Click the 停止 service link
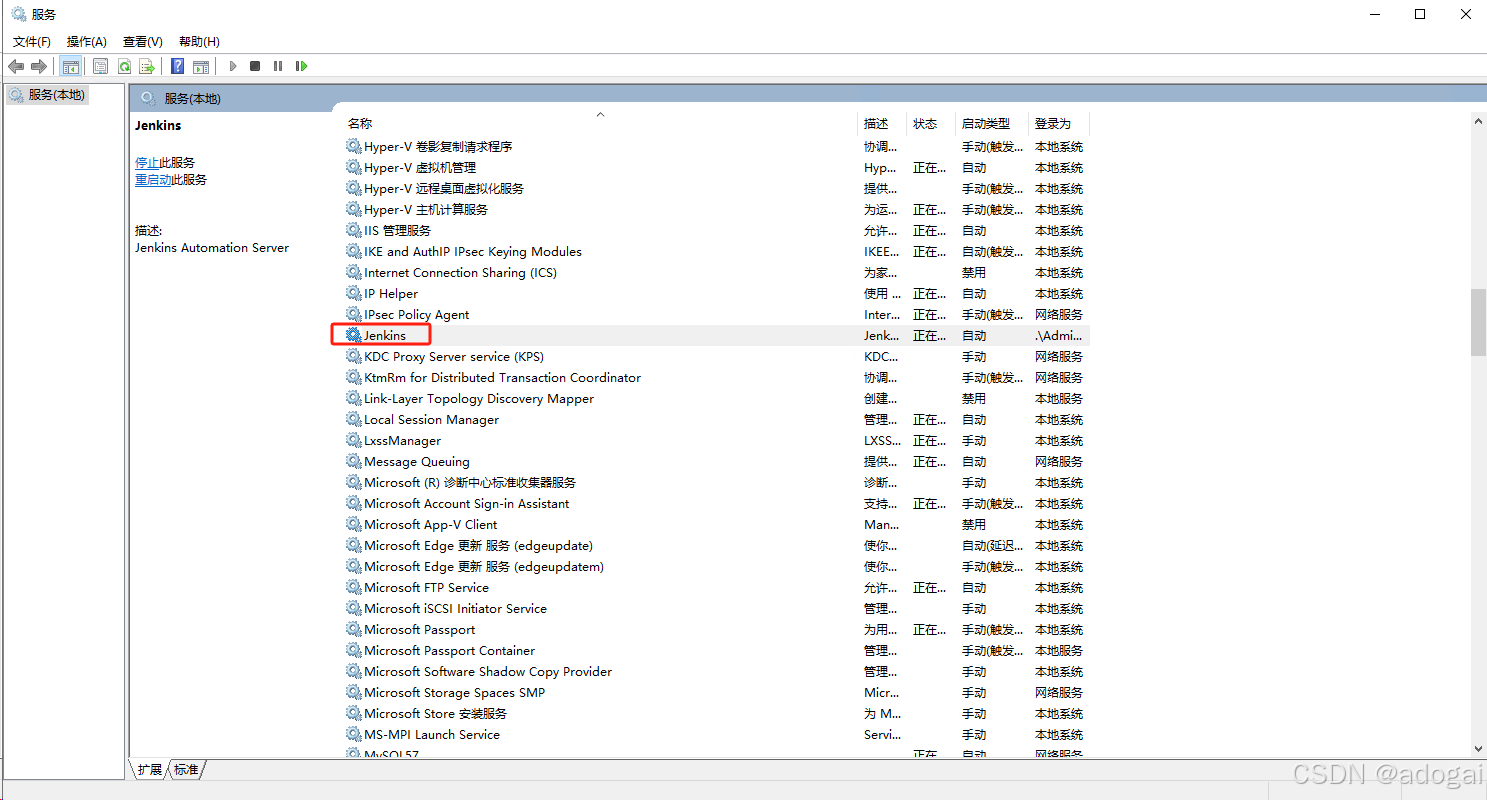The height and width of the screenshot is (800, 1487). point(147,162)
